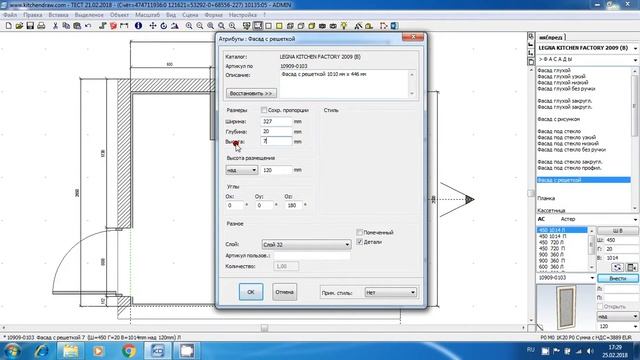Viewport: 640px width, 360px height.
Task: Toggle 'Открыть' checkbox in side panel
Action: tap(600, 306)
